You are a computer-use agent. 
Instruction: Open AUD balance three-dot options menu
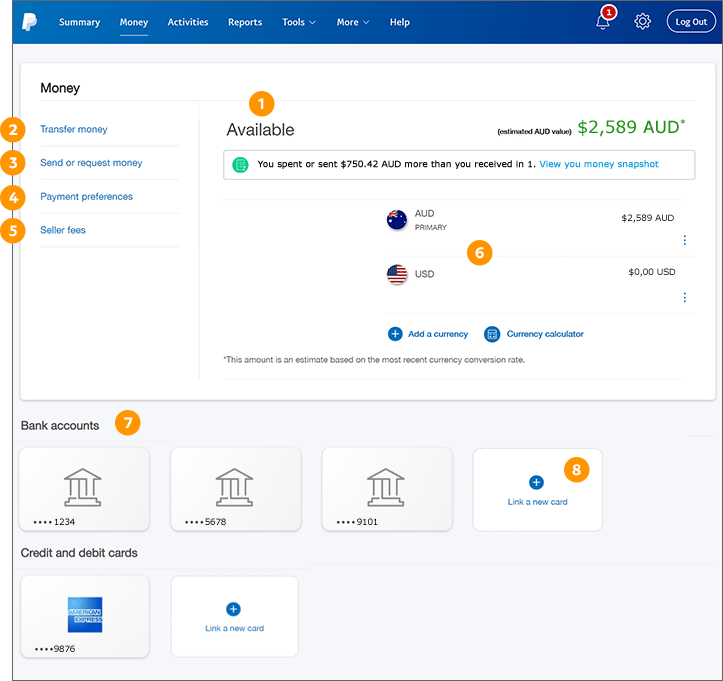[x=684, y=240]
